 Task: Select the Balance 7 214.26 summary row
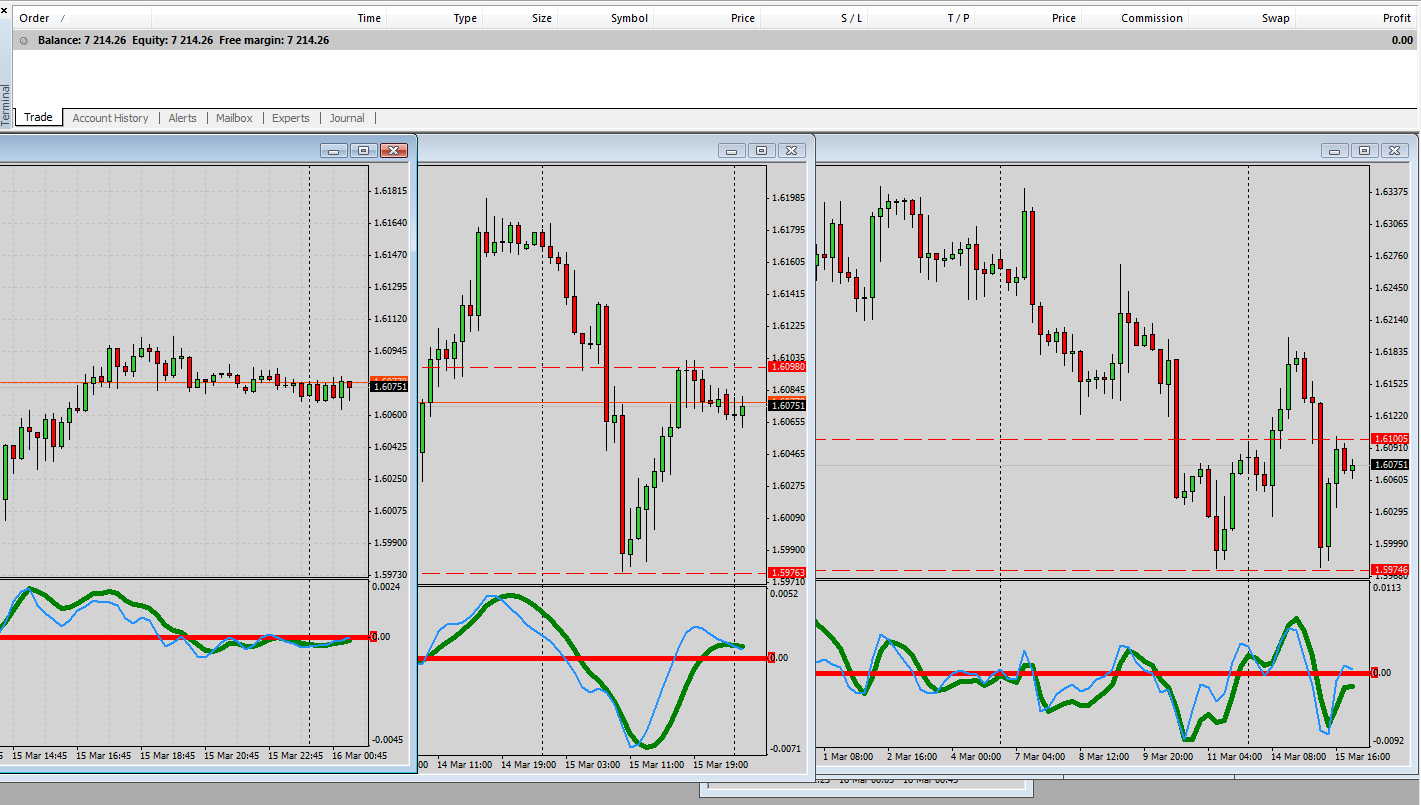(716, 40)
